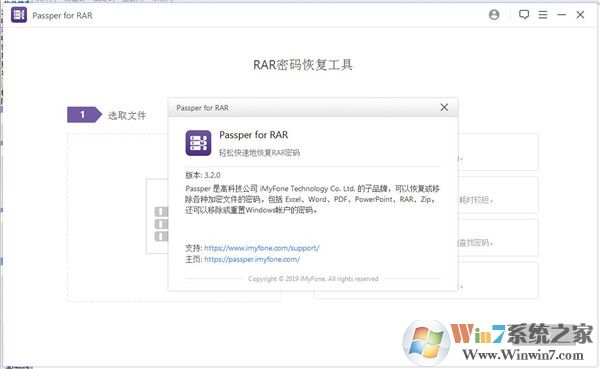This screenshot has height=369, width=600.
Task: Close the main Passper for RAR window
Action: coord(580,15)
